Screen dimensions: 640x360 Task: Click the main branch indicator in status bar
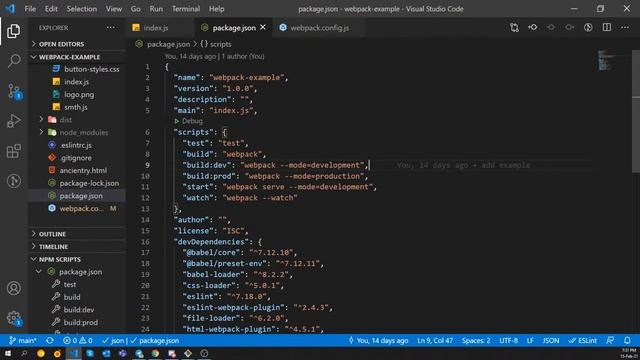point(23,340)
